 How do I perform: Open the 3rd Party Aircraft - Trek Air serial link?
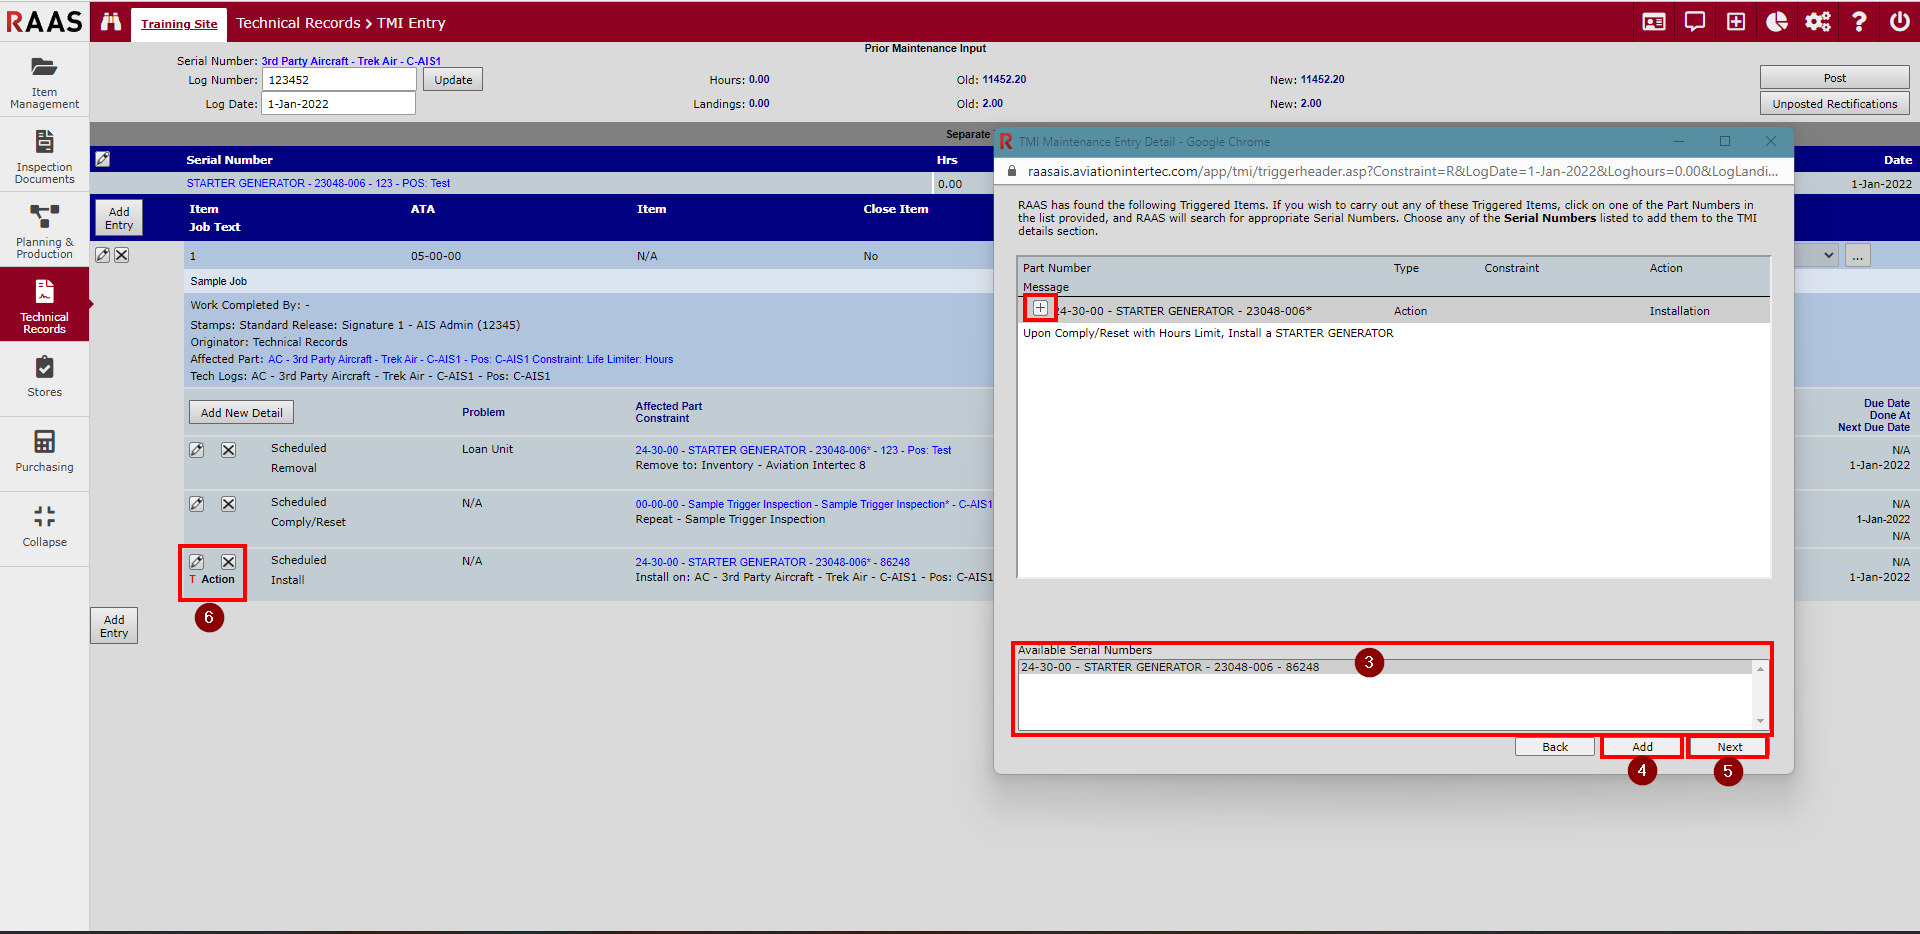tap(351, 61)
